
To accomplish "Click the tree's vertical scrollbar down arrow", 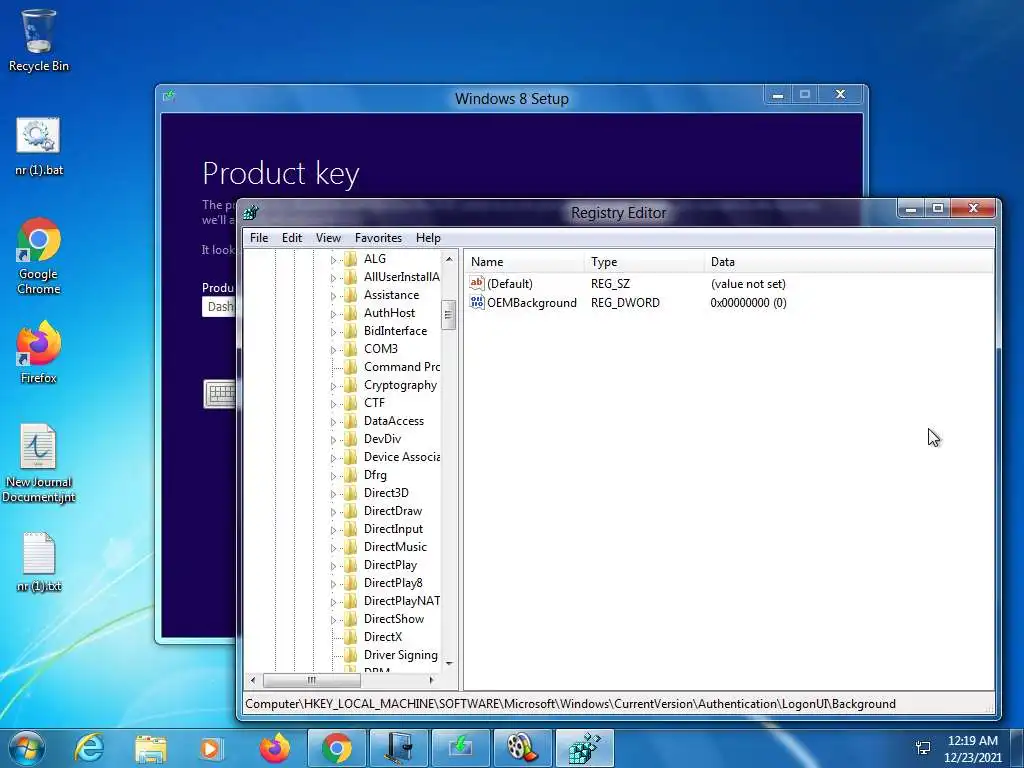I will coord(449,664).
